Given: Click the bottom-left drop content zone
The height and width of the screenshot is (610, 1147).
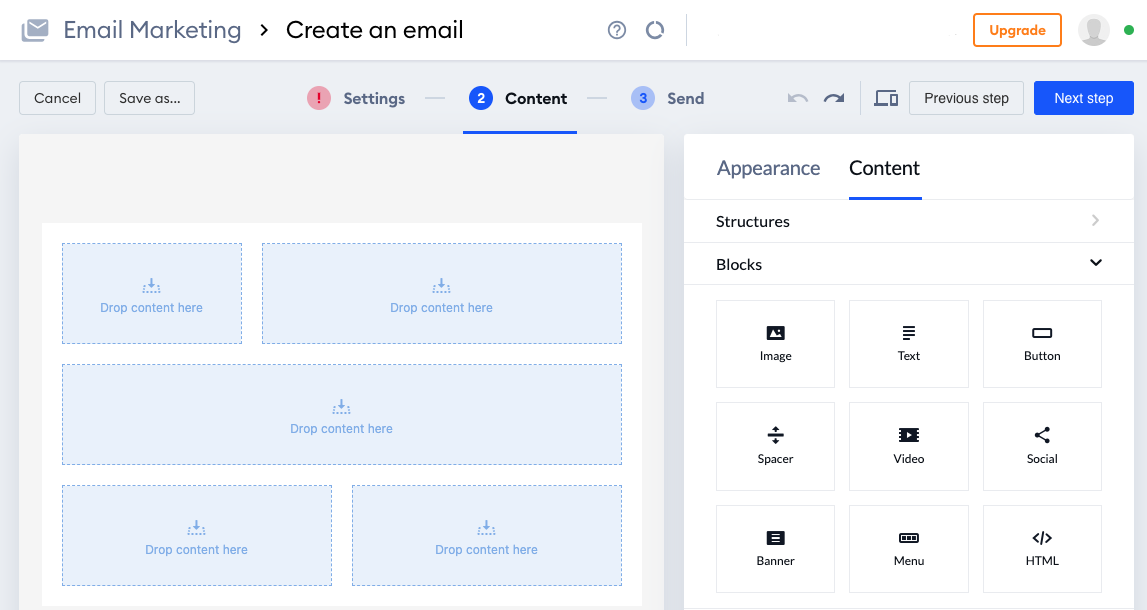Looking at the screenshot, I should click(197, 535).
